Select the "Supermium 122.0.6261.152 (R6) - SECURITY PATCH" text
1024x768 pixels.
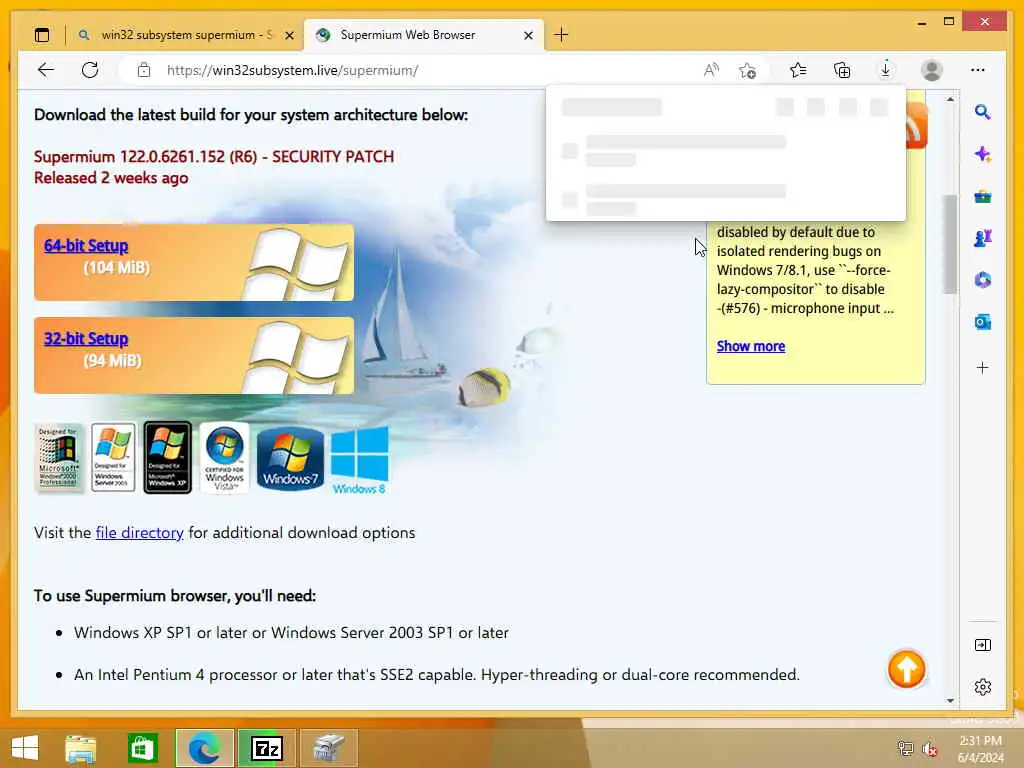[x=214, y=157]
